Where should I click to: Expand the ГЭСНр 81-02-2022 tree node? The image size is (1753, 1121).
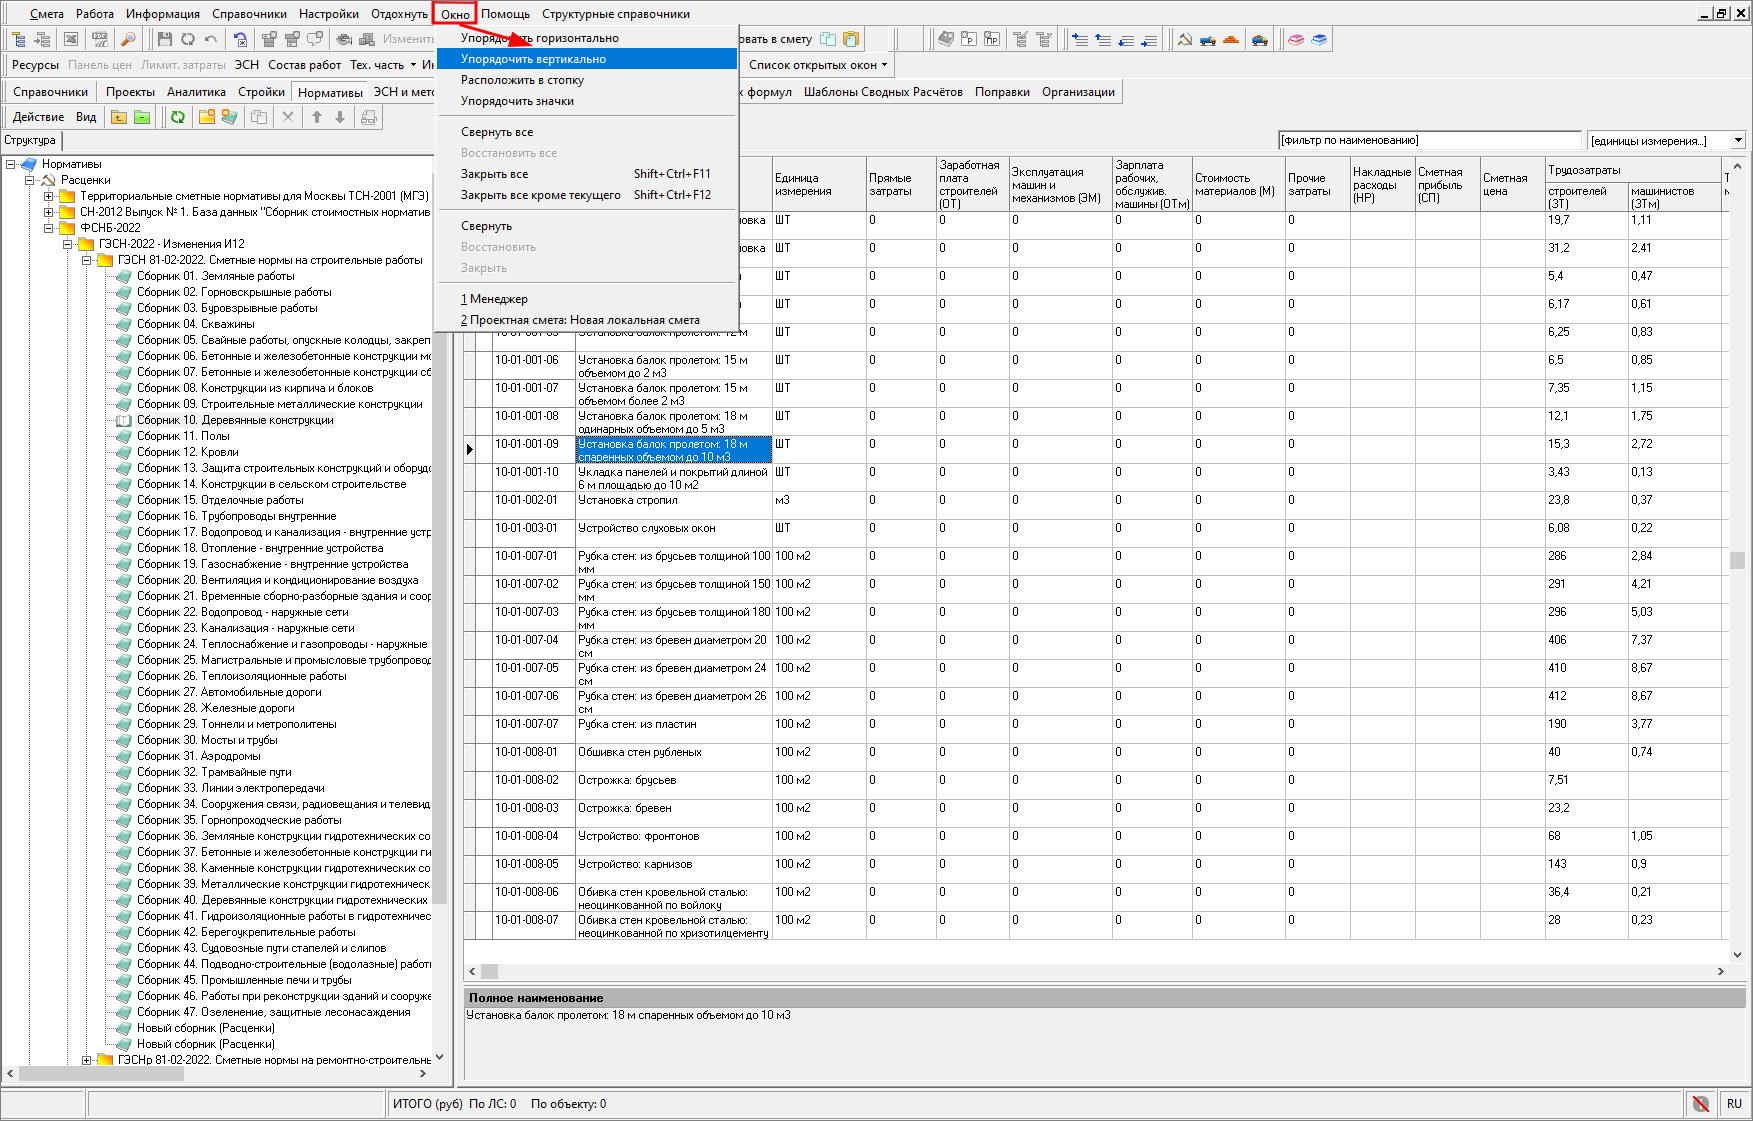click(x=87, y=1060)
